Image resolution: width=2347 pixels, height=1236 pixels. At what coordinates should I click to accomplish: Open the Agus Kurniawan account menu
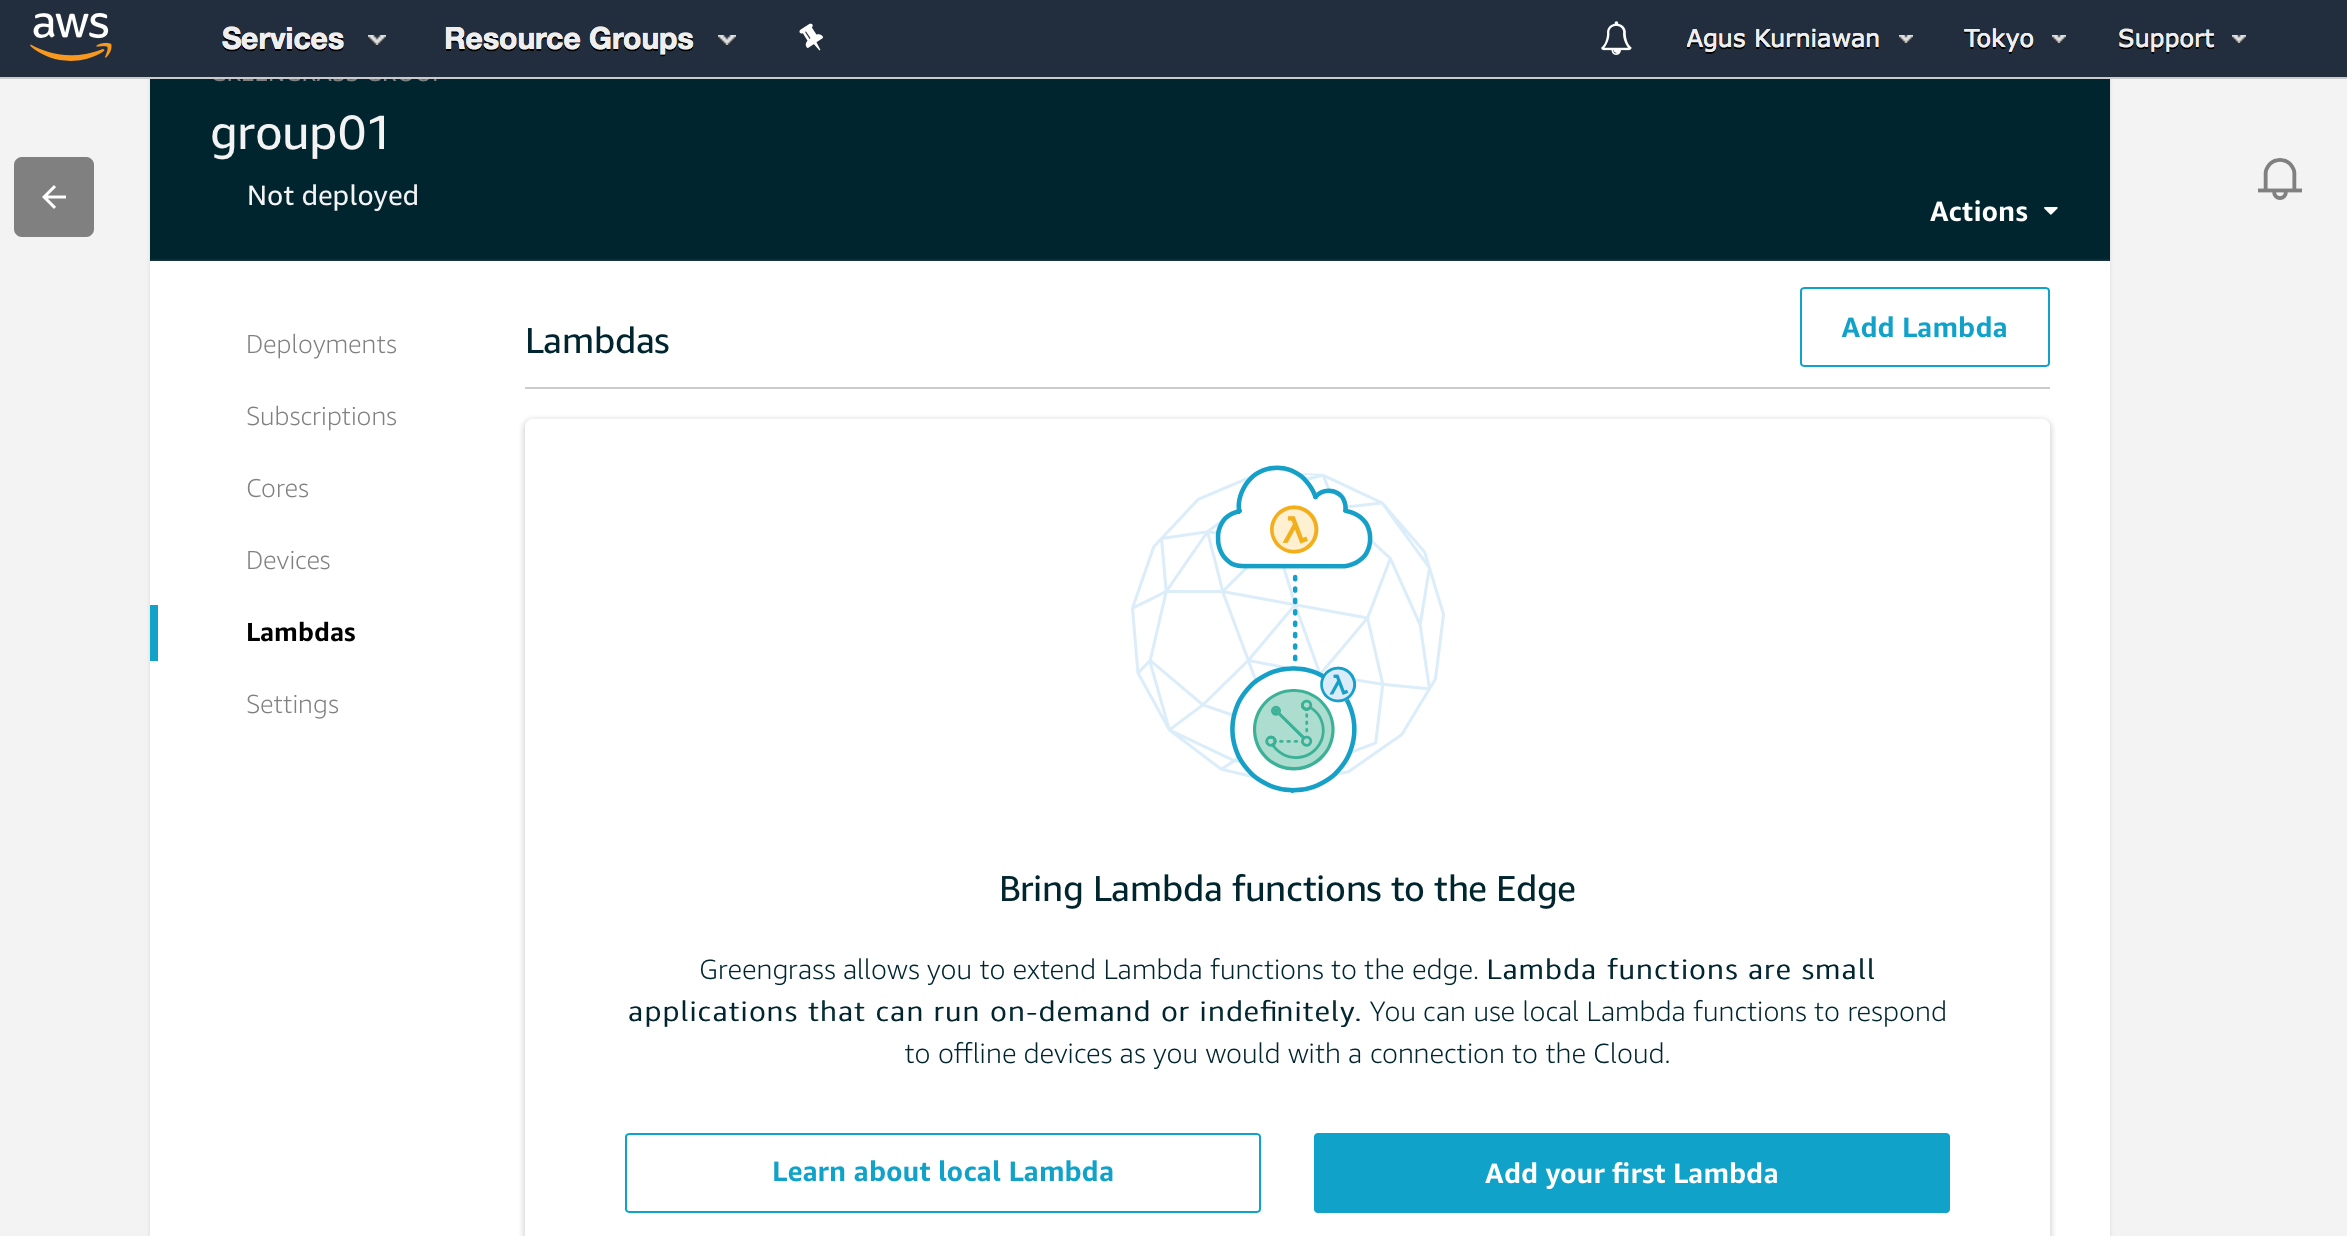(x=1798, y=39)
